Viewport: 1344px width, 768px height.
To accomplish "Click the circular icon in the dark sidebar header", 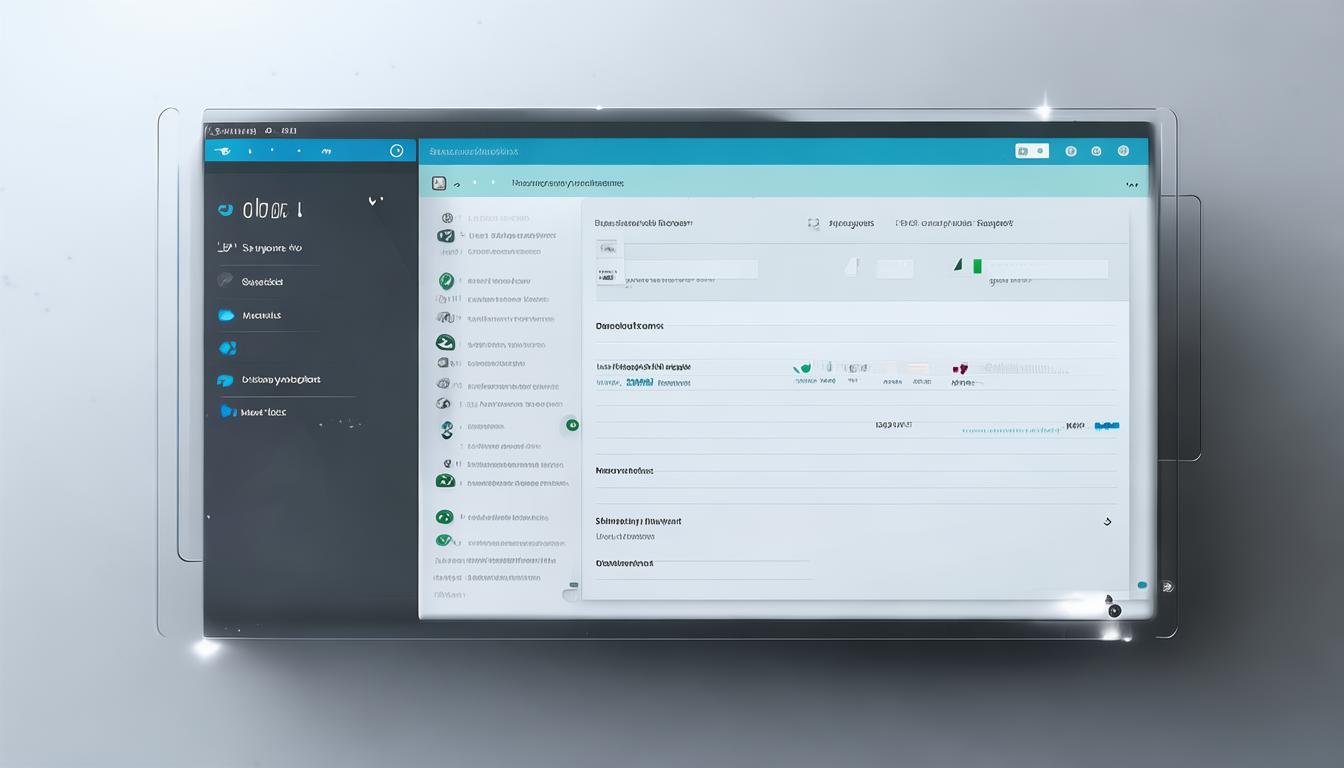I will tap(396, 151).
